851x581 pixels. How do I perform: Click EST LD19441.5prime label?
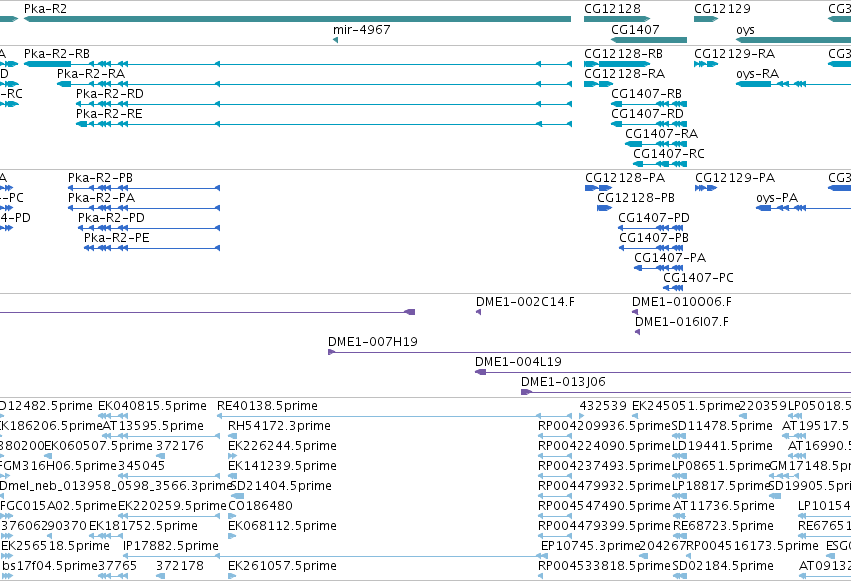pos(722,446)
